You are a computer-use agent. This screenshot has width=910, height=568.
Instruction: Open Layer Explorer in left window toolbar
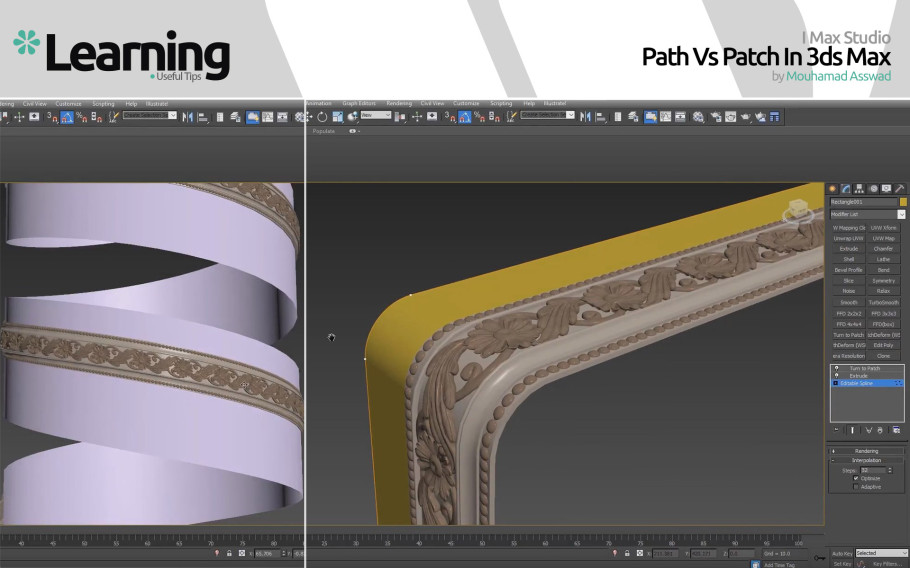pyautogui.click(x=235, y=117)
